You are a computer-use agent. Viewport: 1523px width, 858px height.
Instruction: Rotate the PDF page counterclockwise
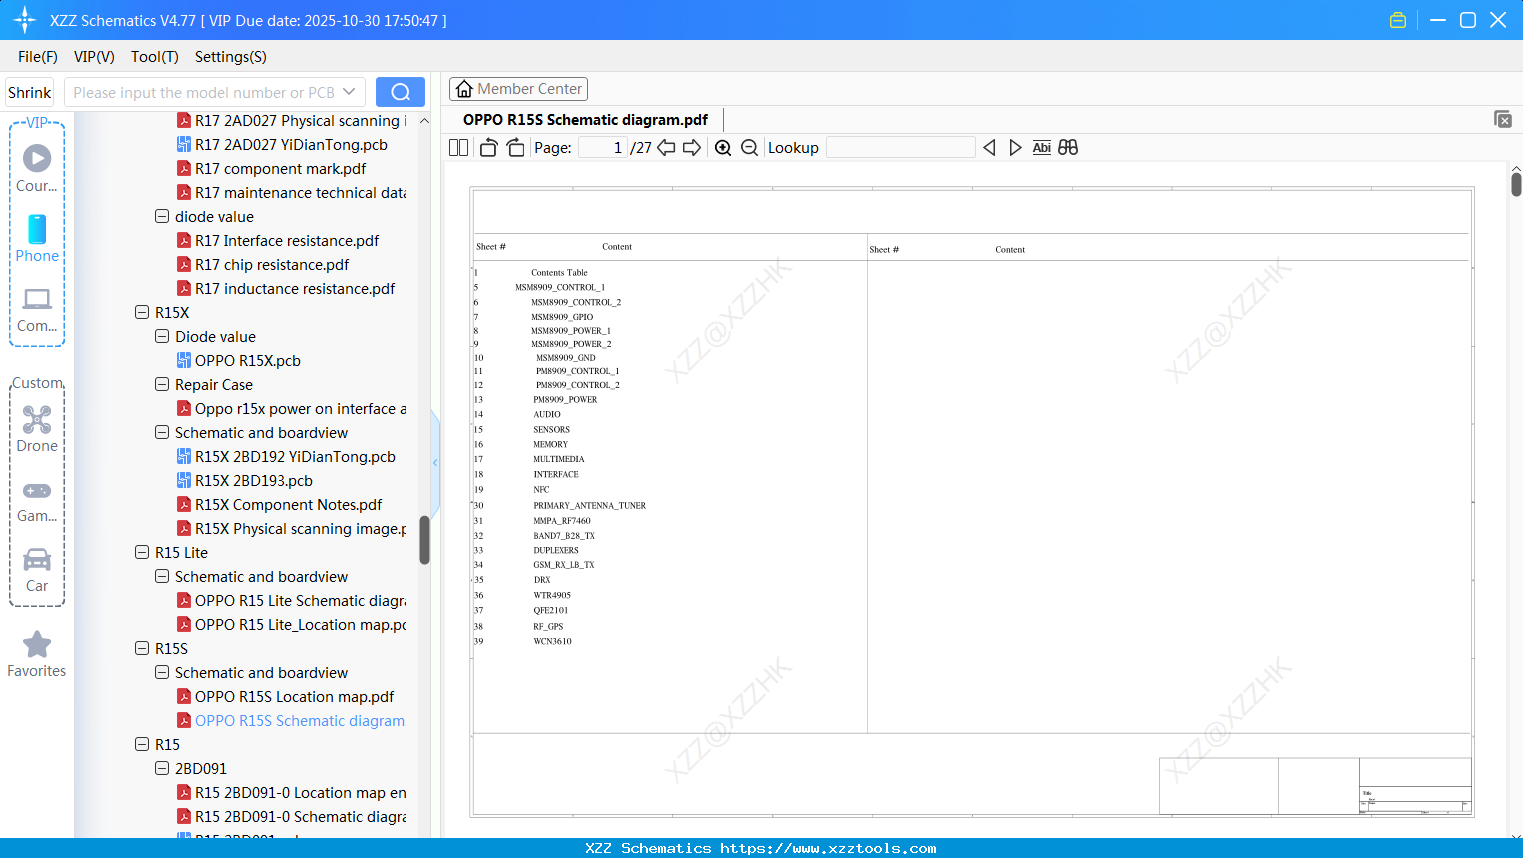coord(488,147)
